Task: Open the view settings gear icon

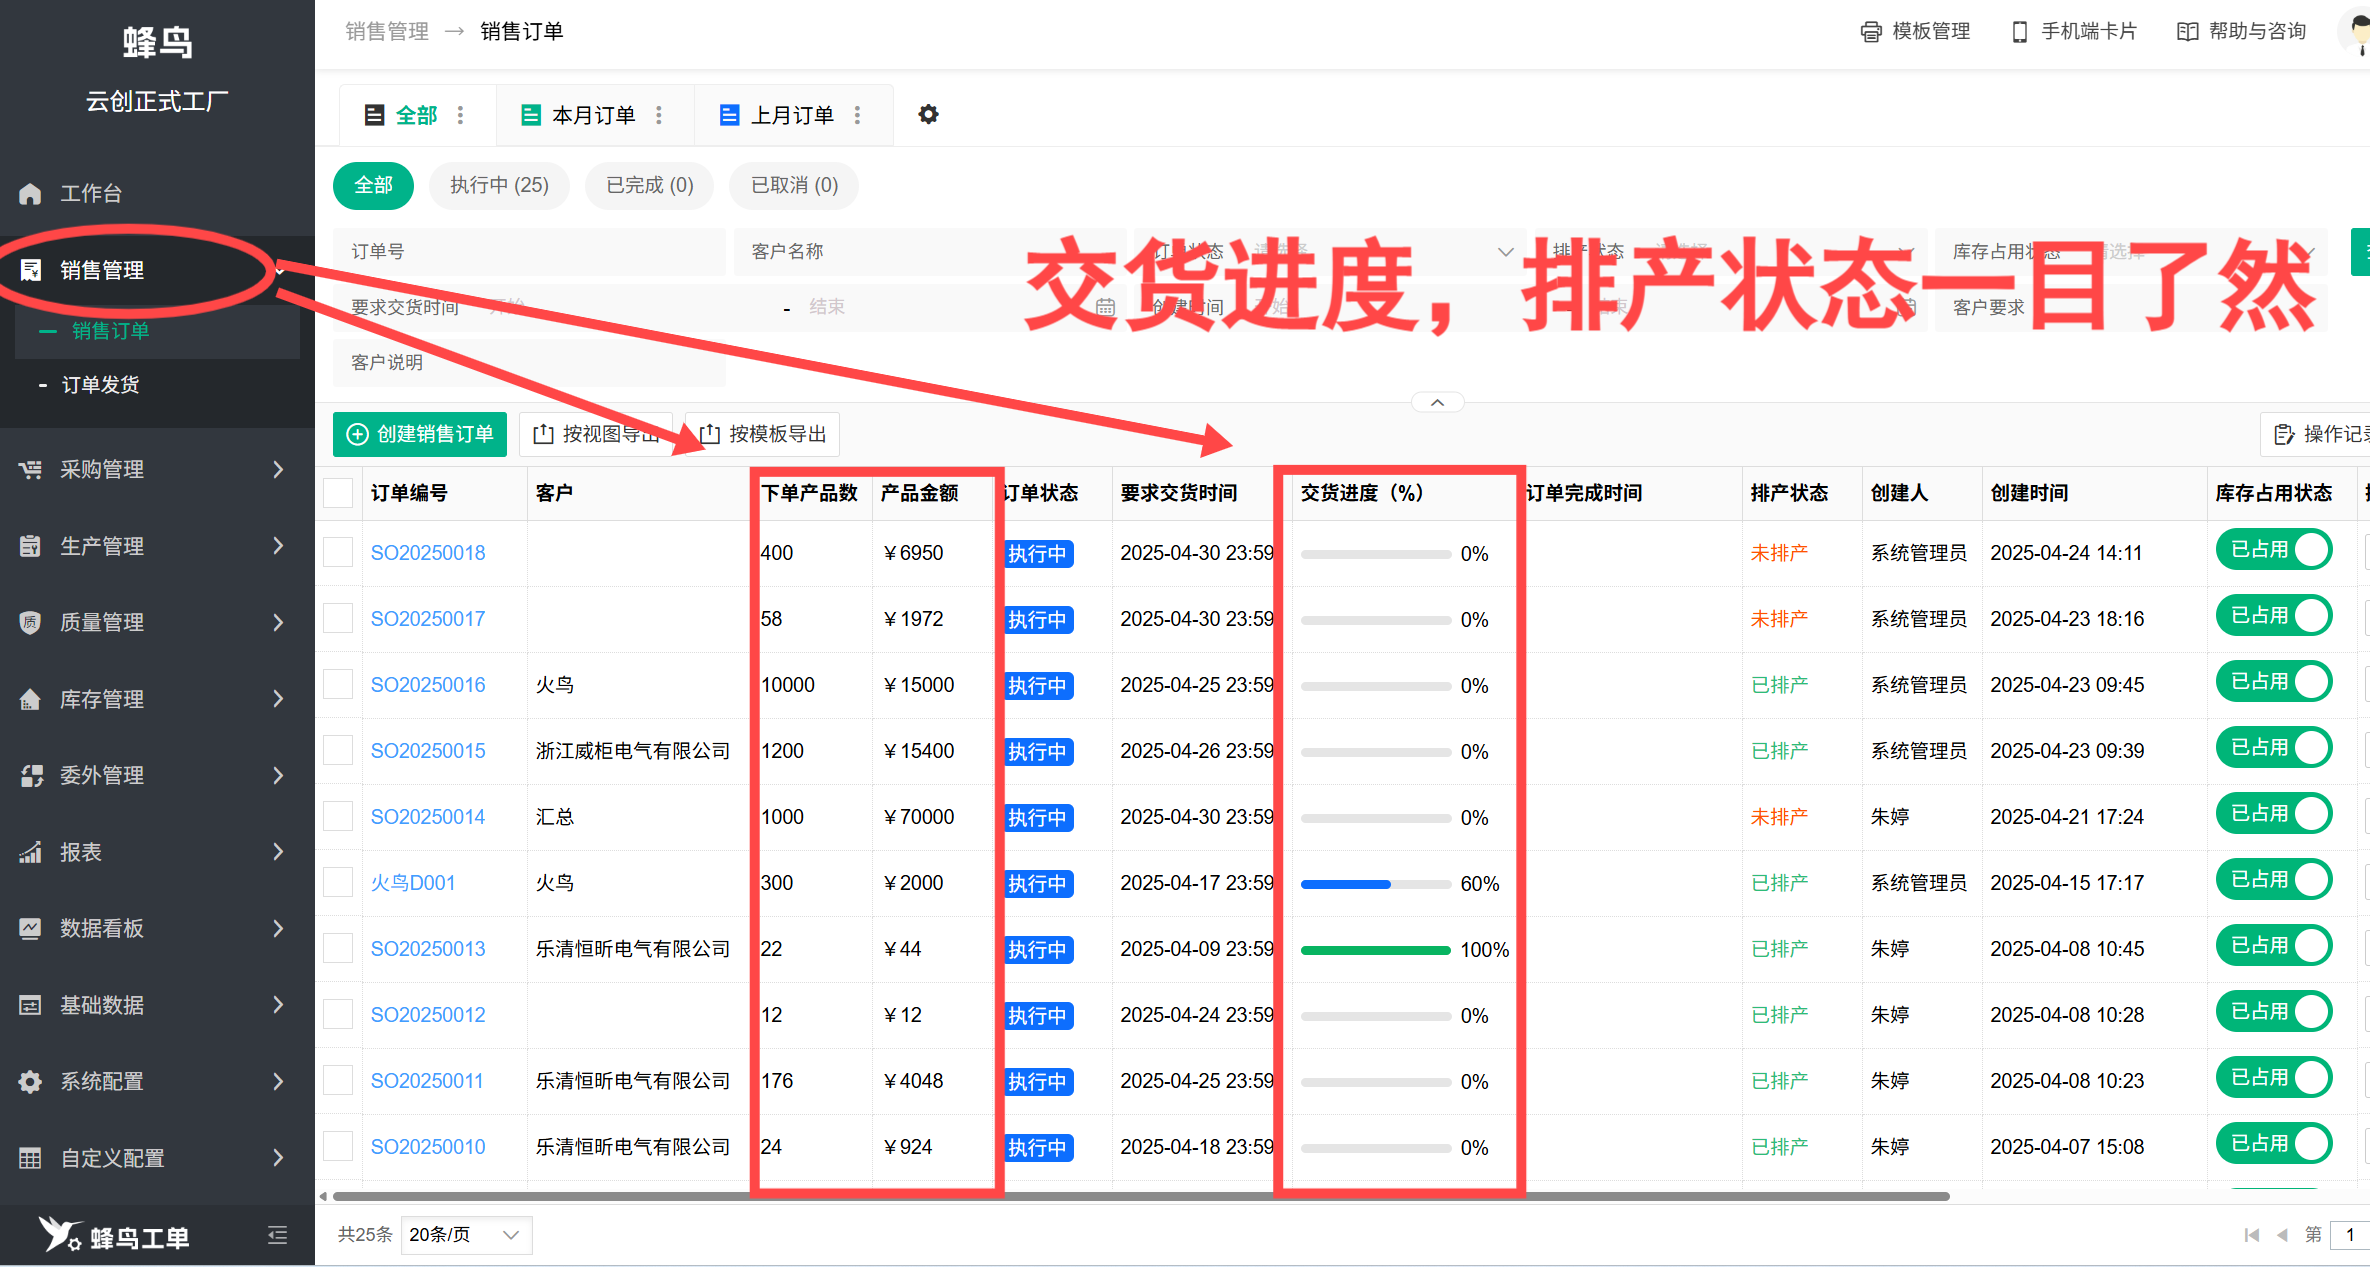Action: pyautogui.click(x=928, y=114)
